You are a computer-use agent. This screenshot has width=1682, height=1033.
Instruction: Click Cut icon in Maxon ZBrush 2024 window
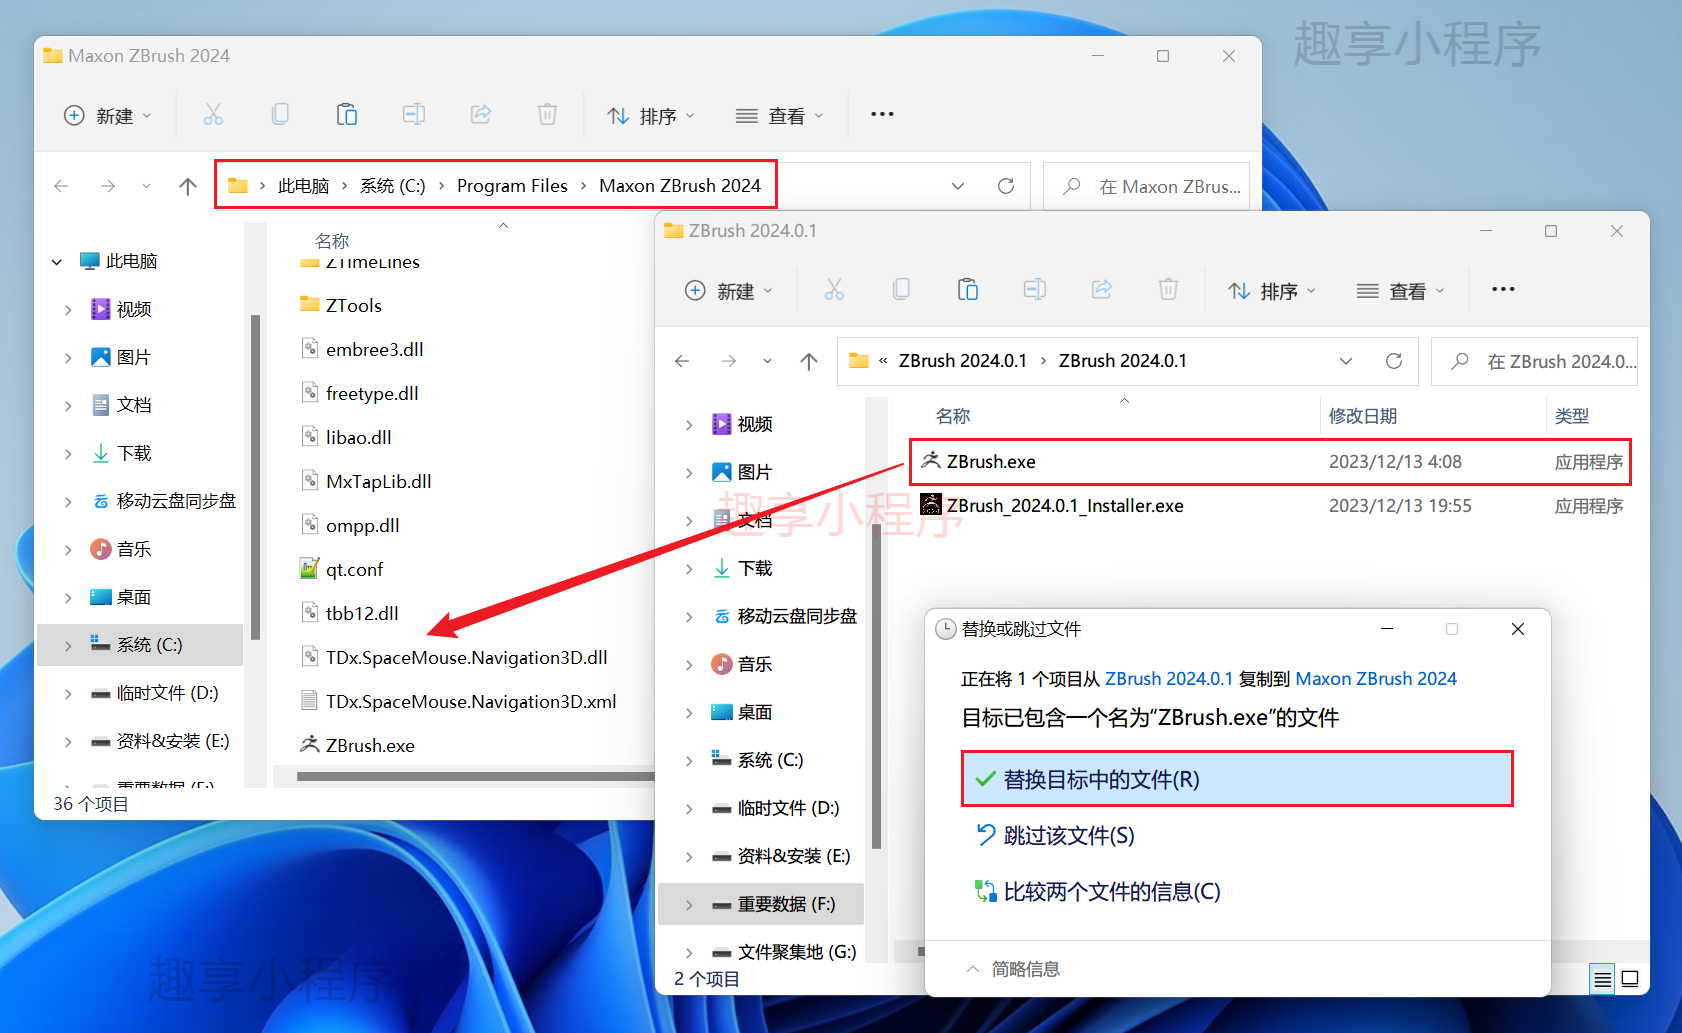213,115
